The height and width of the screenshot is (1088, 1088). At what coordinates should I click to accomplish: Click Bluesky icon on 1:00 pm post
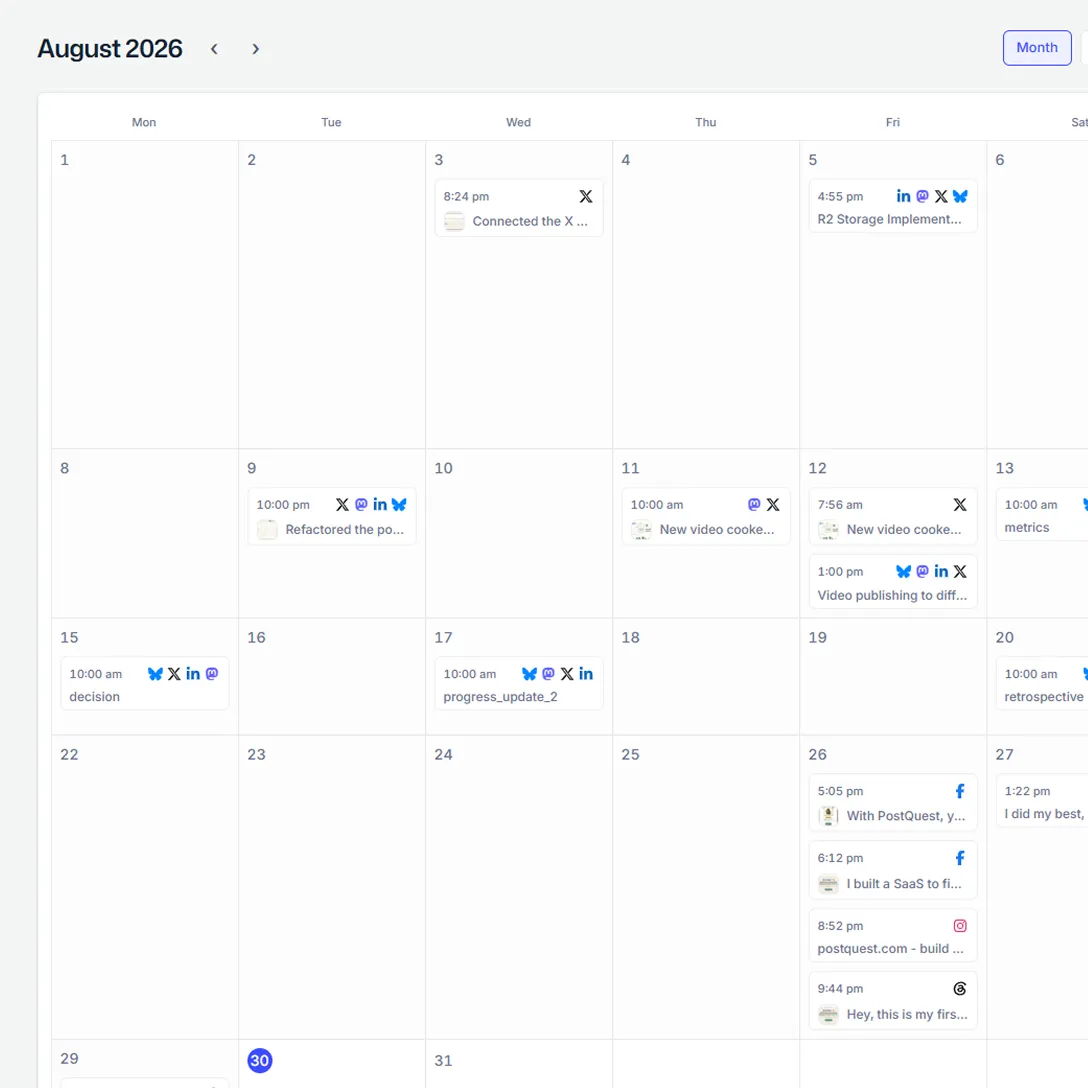[x=903, y=571]
